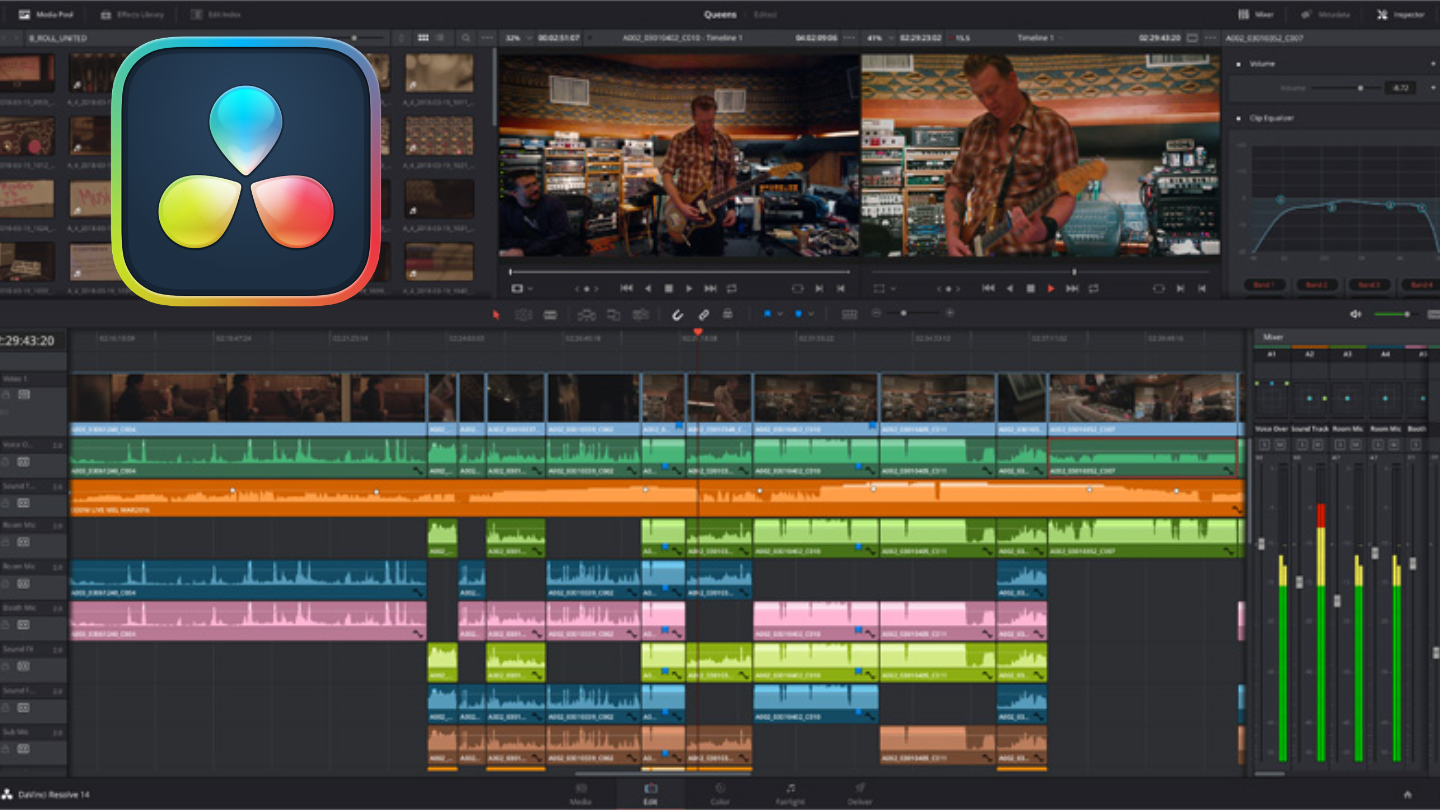Screen dimensions: 1440x810
Task: Toggle loop in the timeline viewer
Action: click(1093, 288)
